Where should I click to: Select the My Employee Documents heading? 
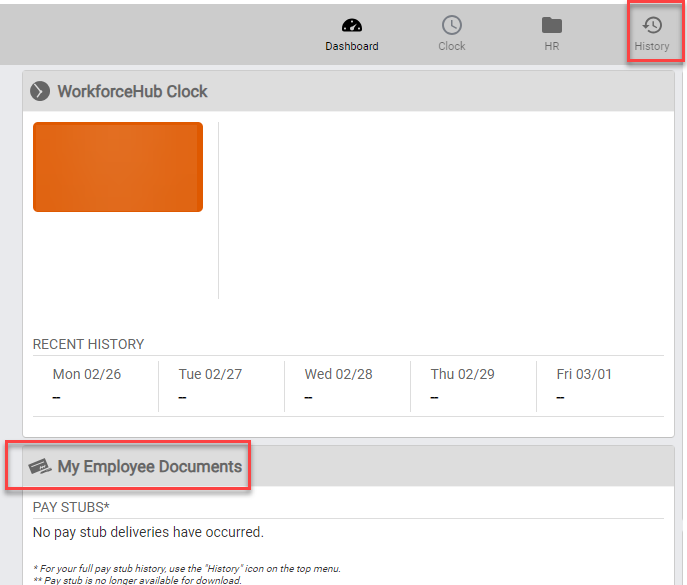coord(149,467)
